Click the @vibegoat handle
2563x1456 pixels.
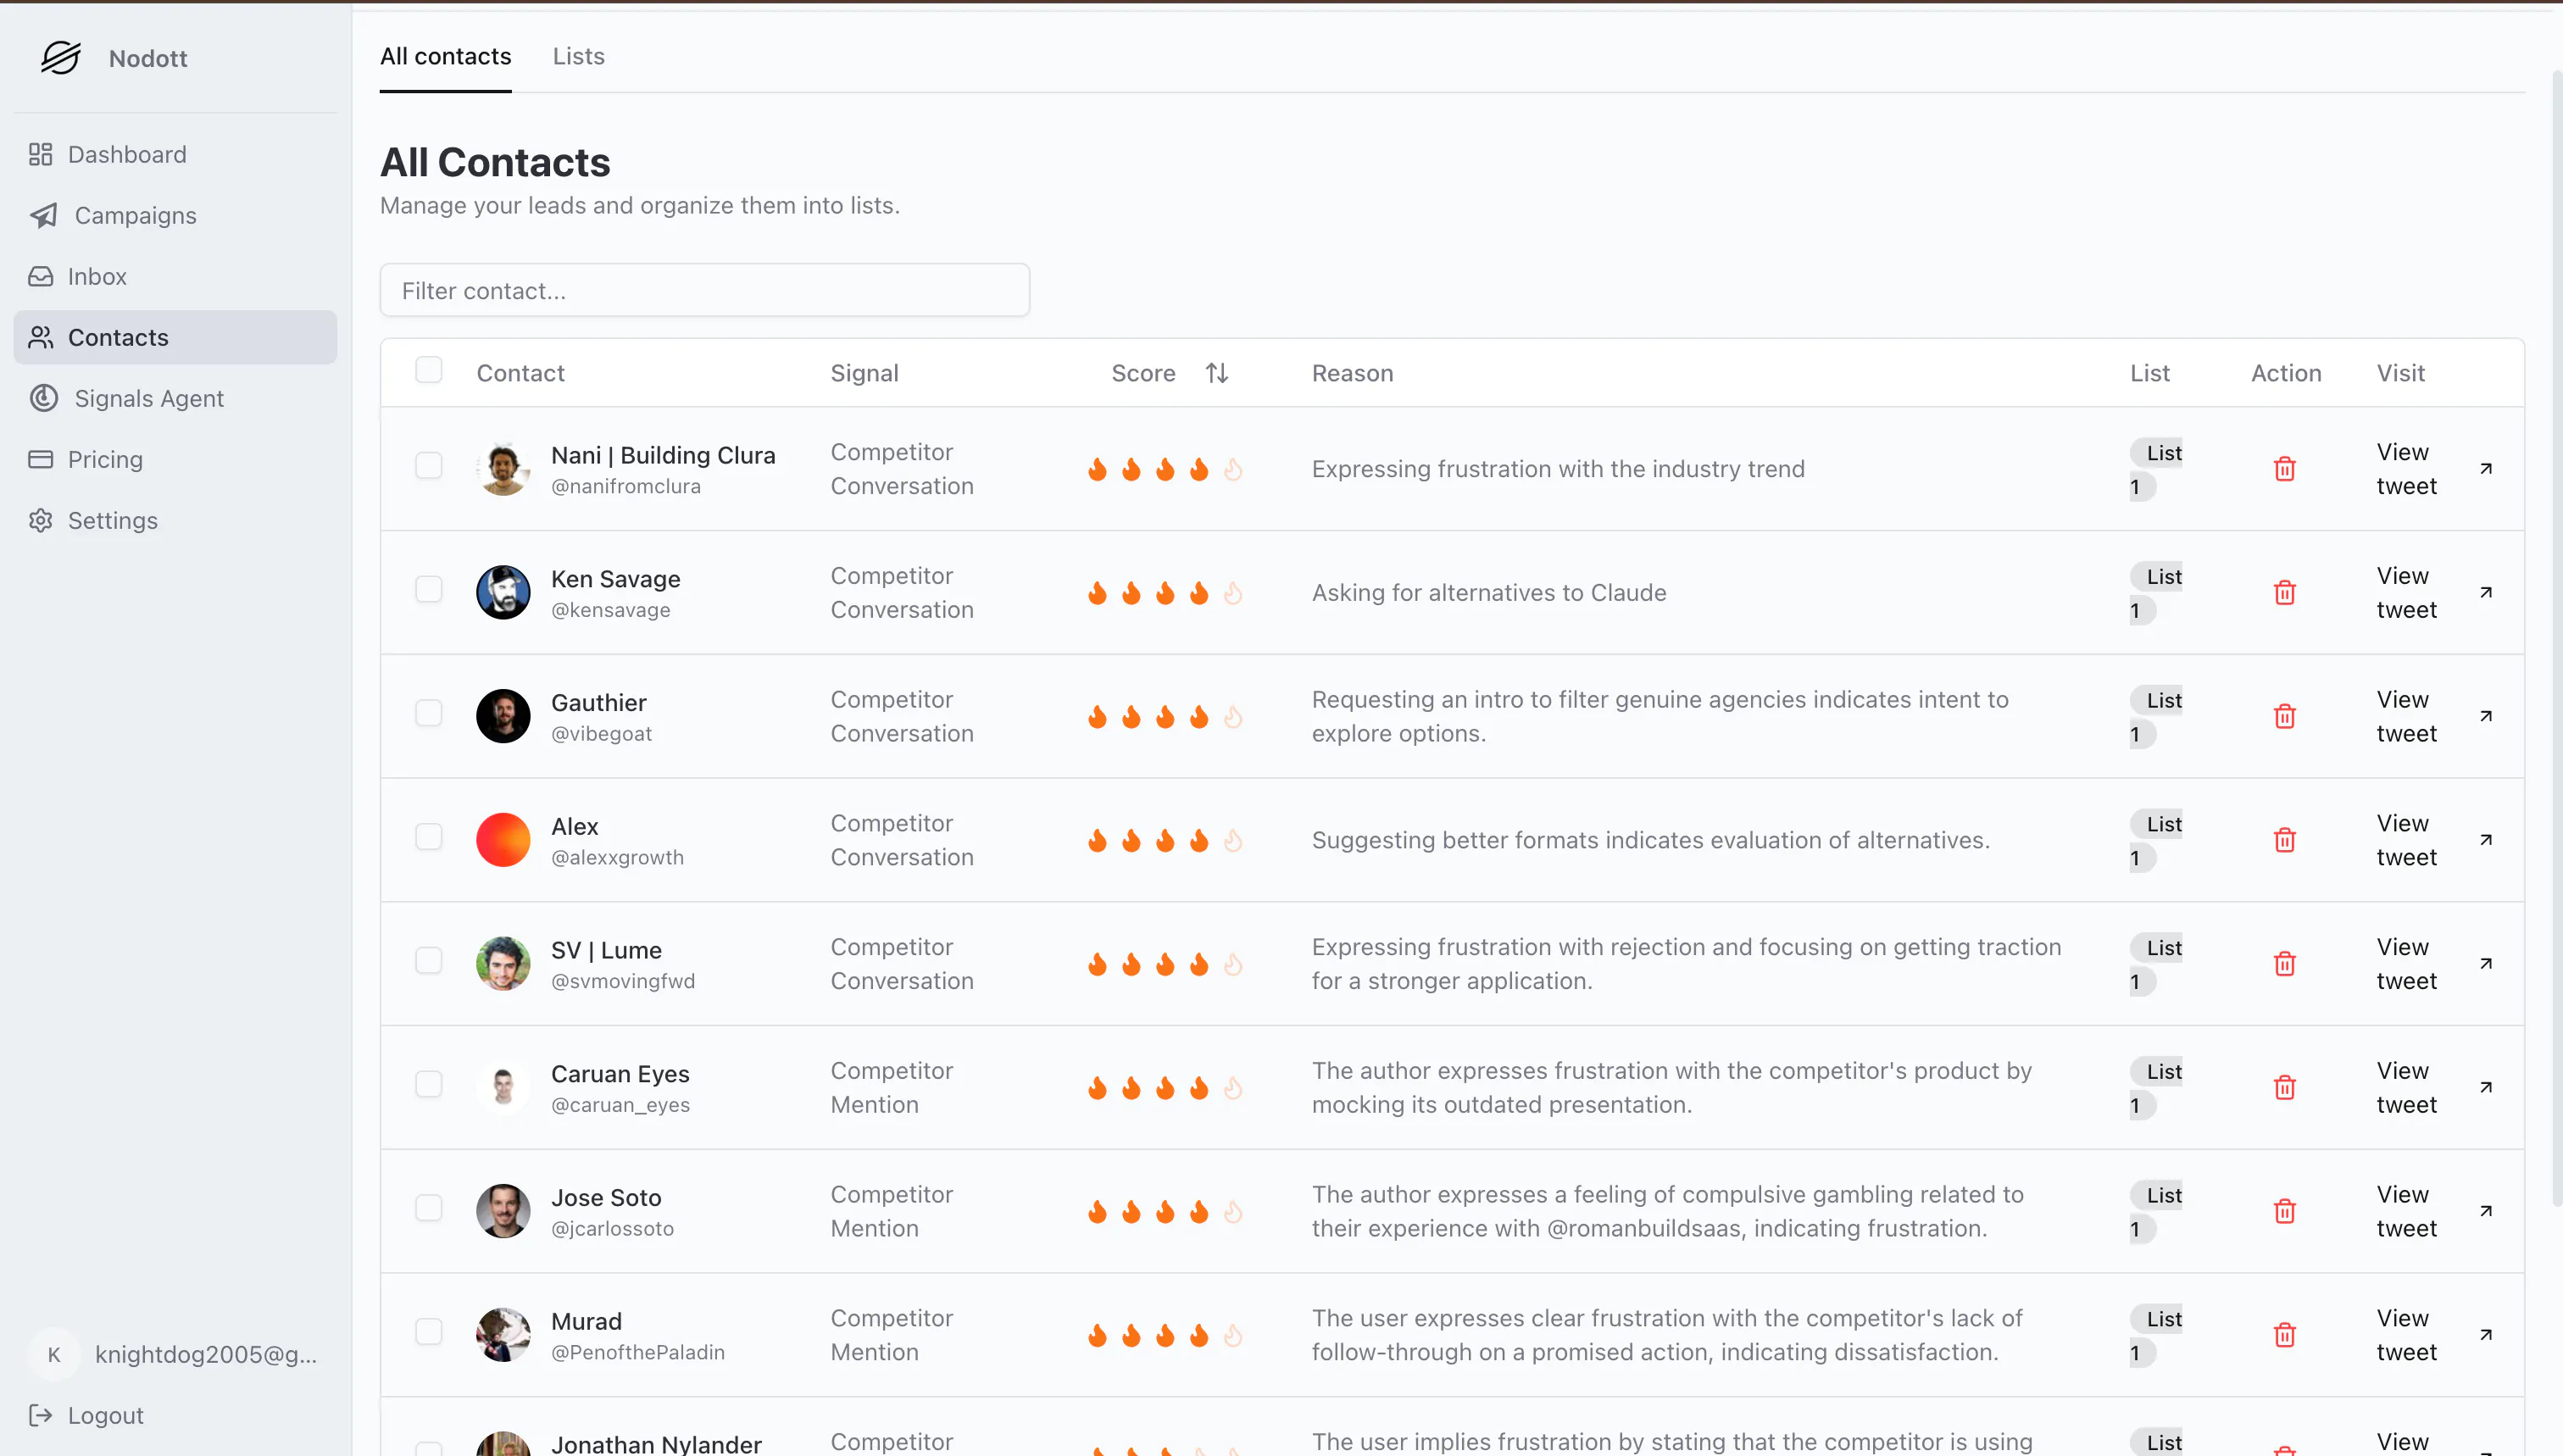point(601,733)
